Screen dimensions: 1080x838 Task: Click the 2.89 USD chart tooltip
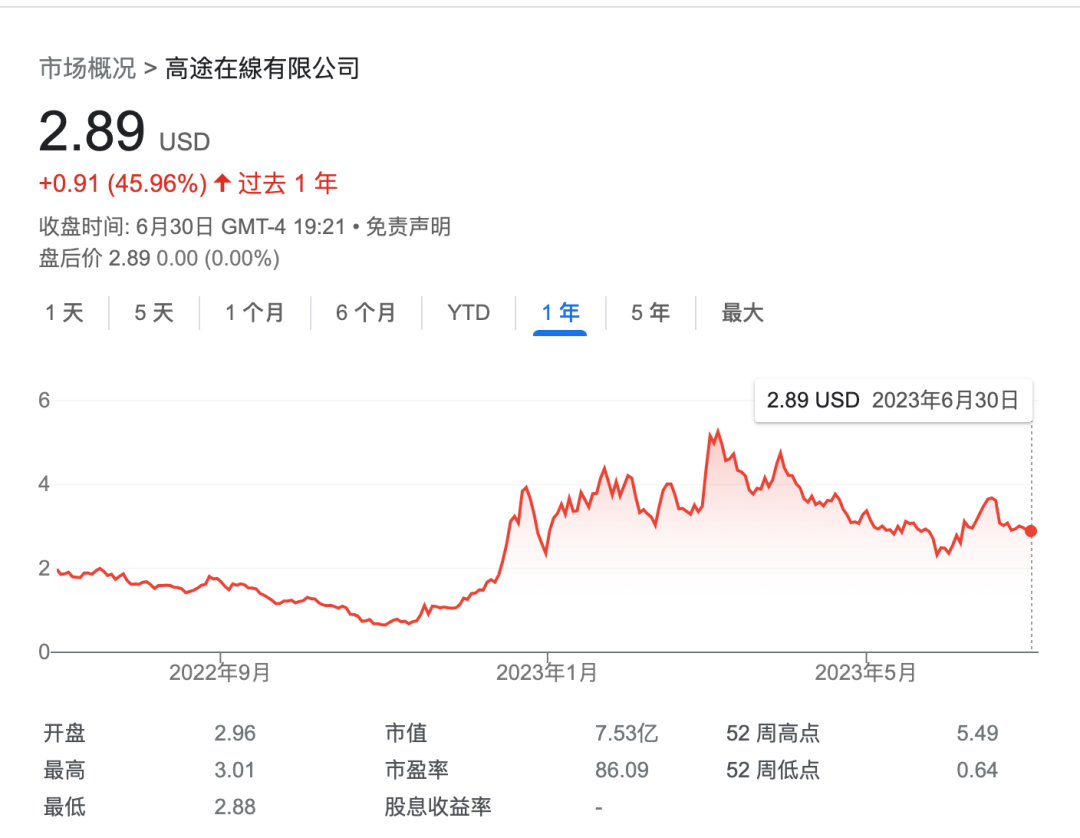893,400
